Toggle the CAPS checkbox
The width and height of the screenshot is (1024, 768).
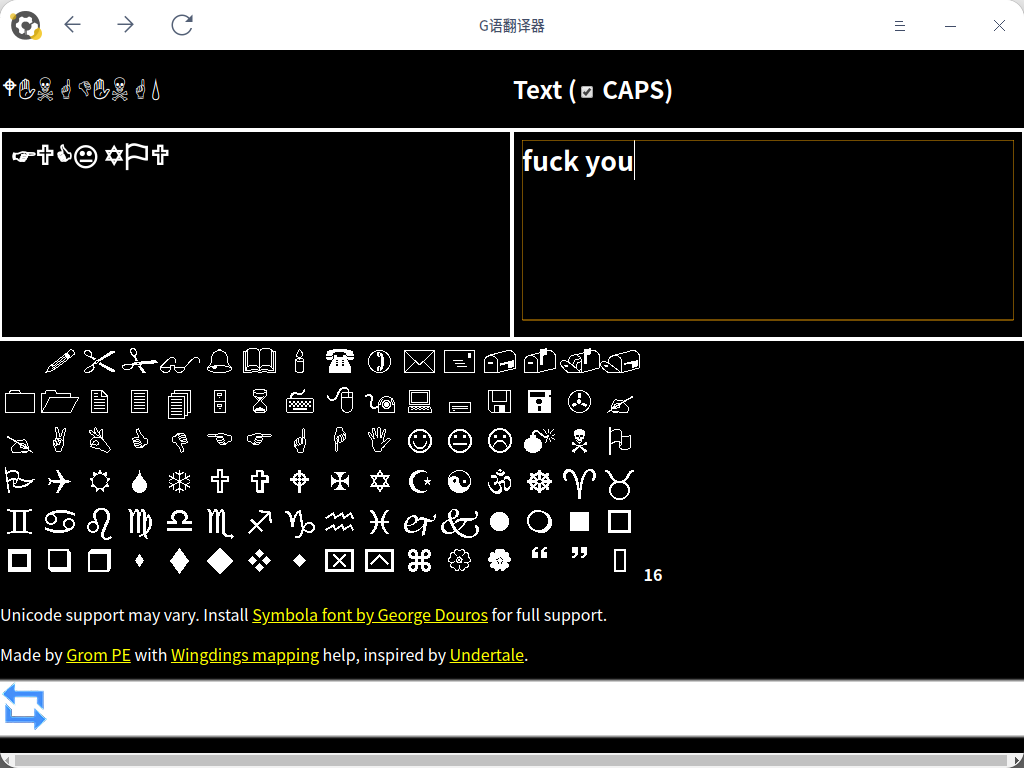click(x=587, y=92)
